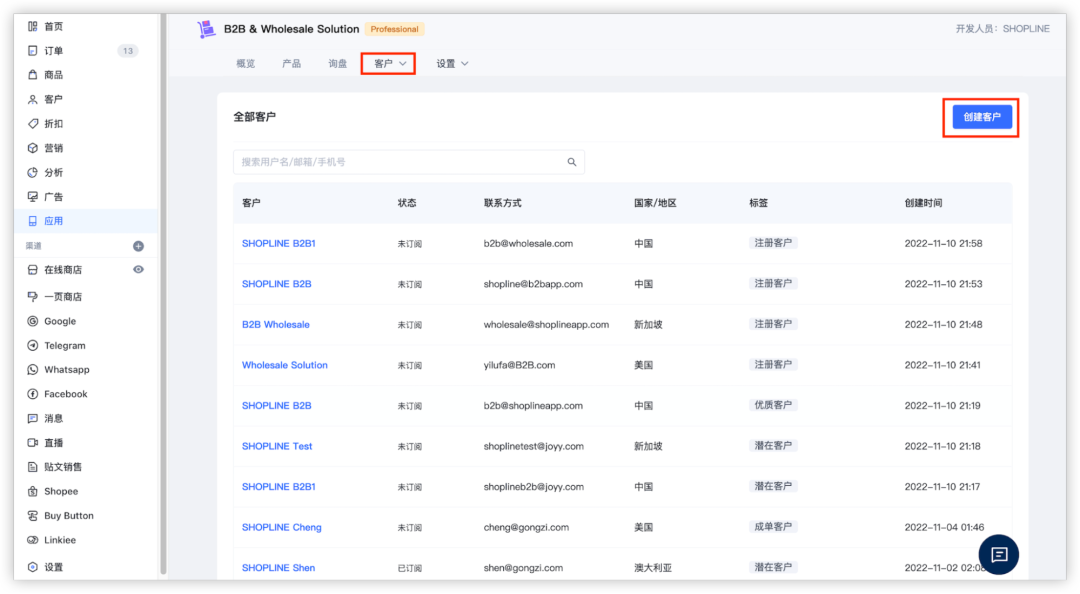The height and width of the screenshot is (594, 1080).
Task: Expand the 客户 dropdown tab
Action: pyautogui.click(x=388, y=64)
